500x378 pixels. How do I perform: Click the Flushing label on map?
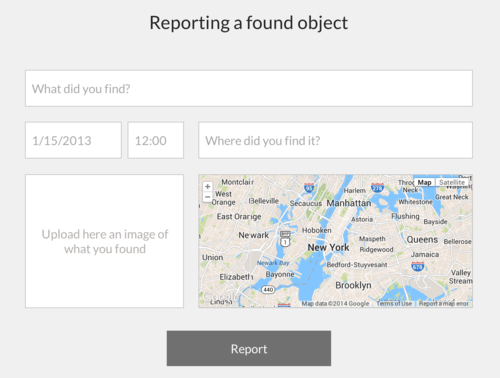click(405, 216)
